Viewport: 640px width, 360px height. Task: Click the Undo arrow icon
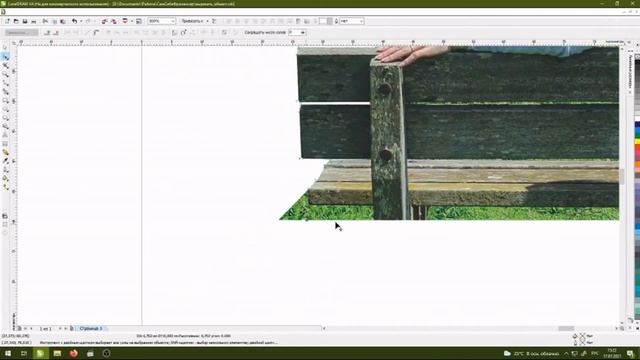74,21
